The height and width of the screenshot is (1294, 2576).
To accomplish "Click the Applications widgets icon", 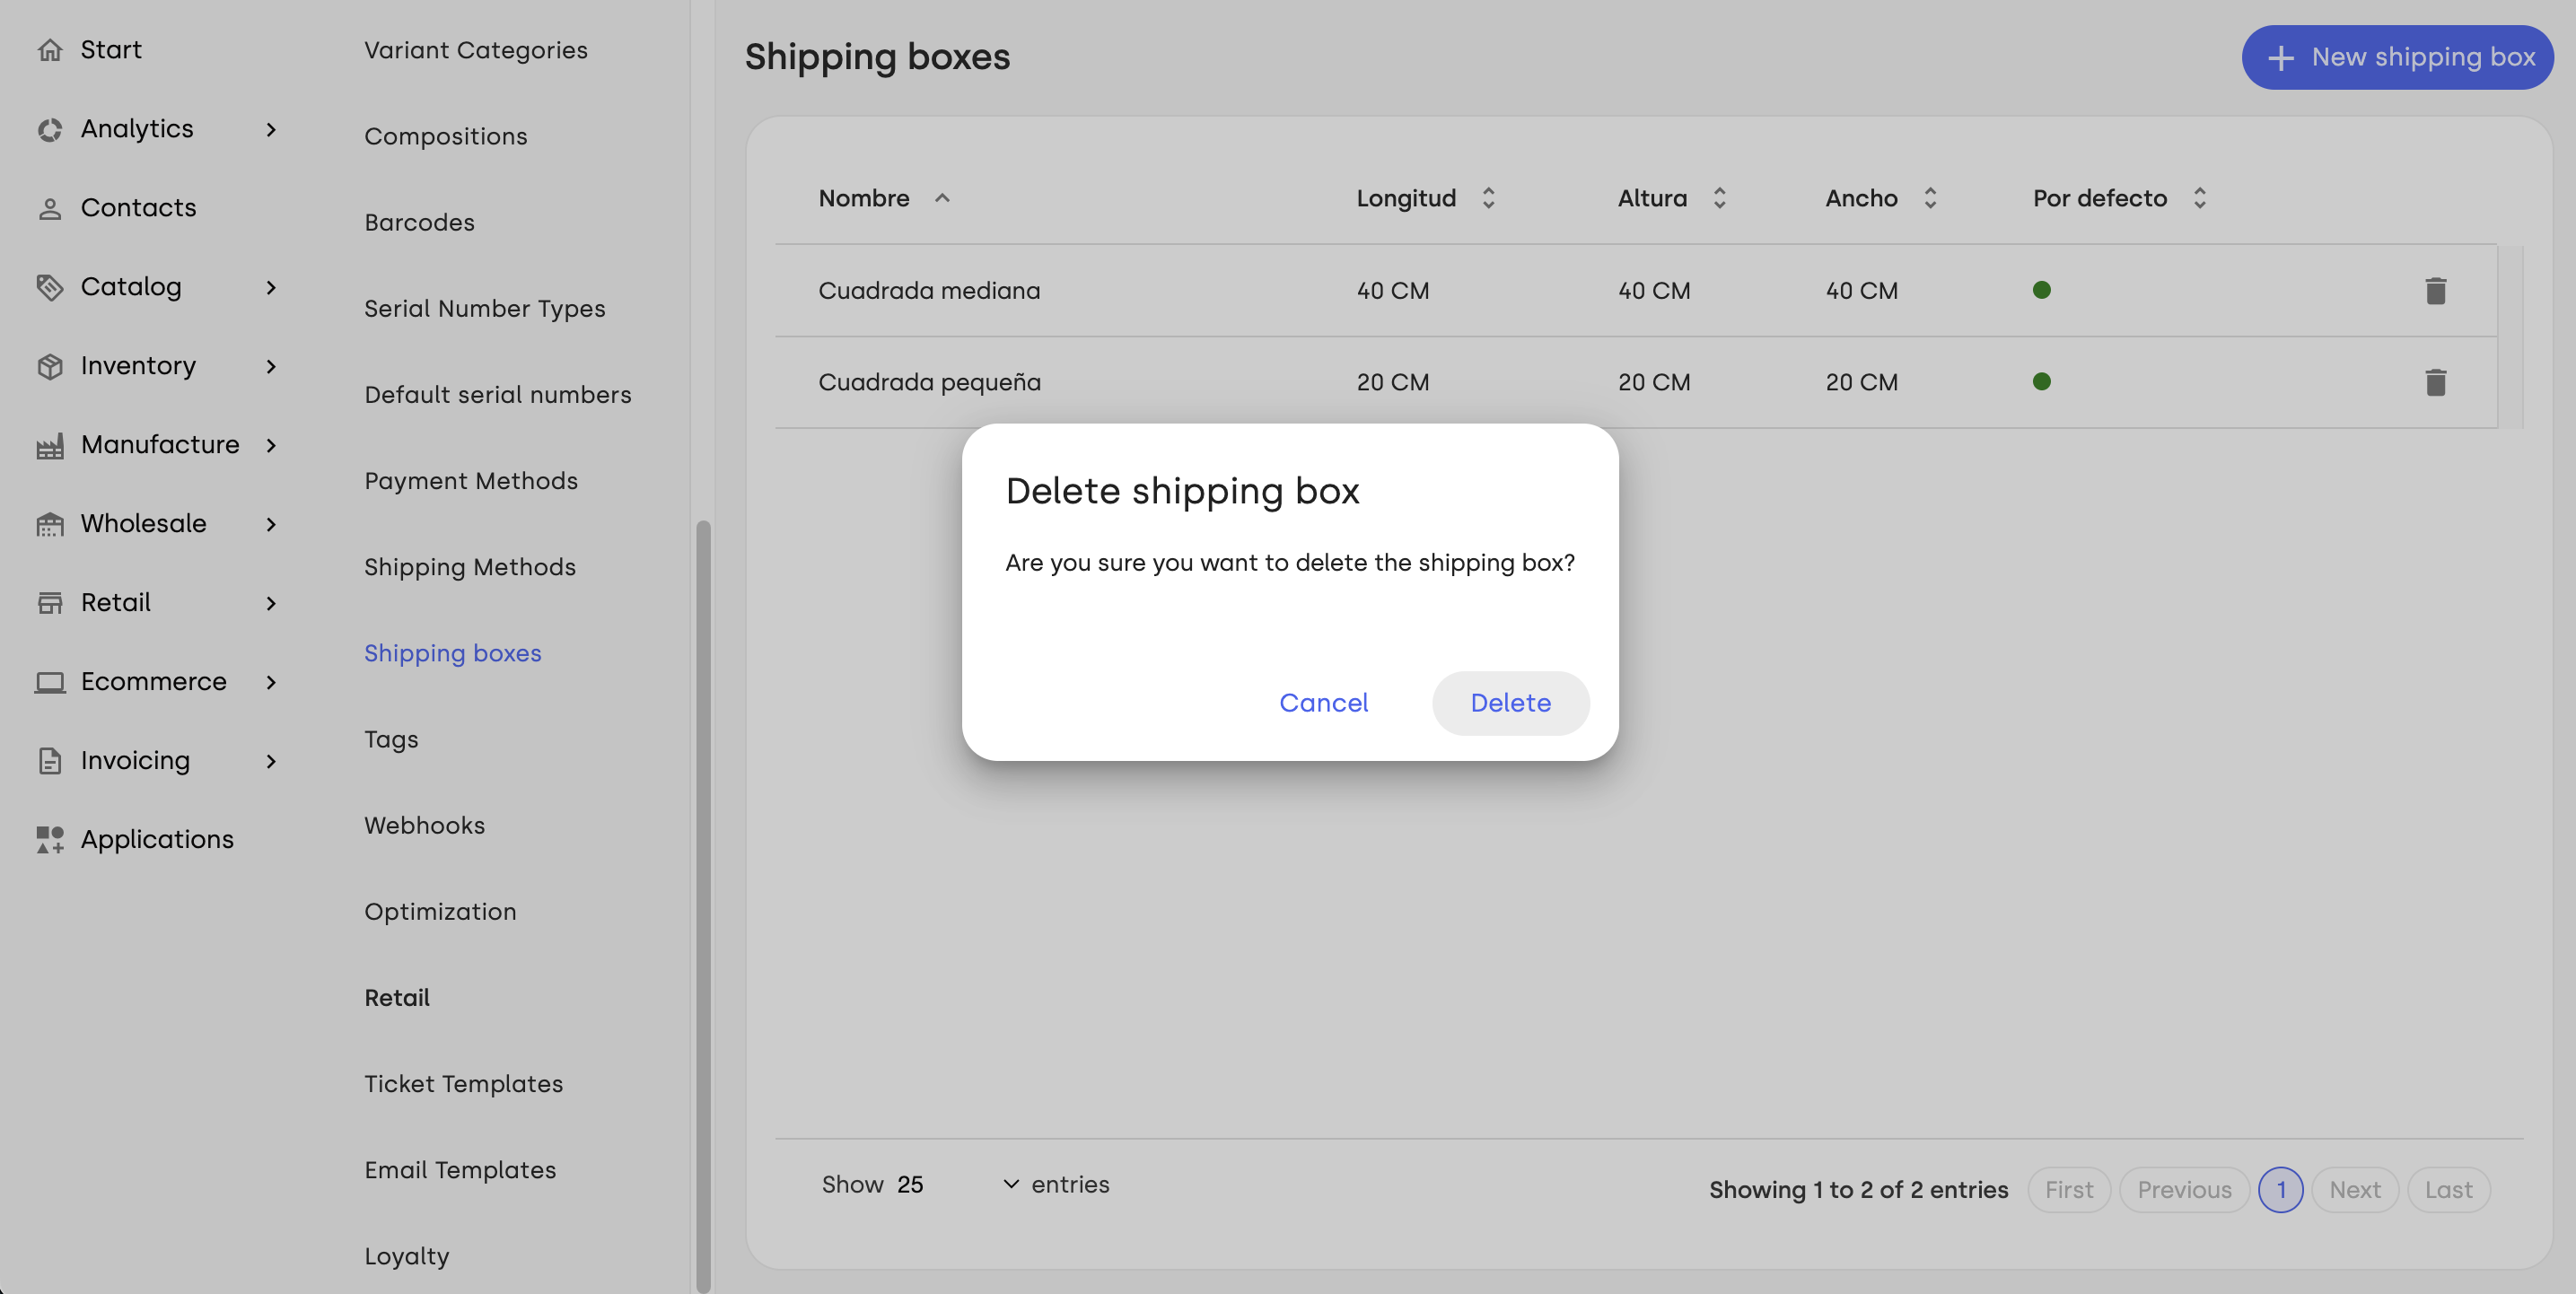I will click(x=50, y=840).
